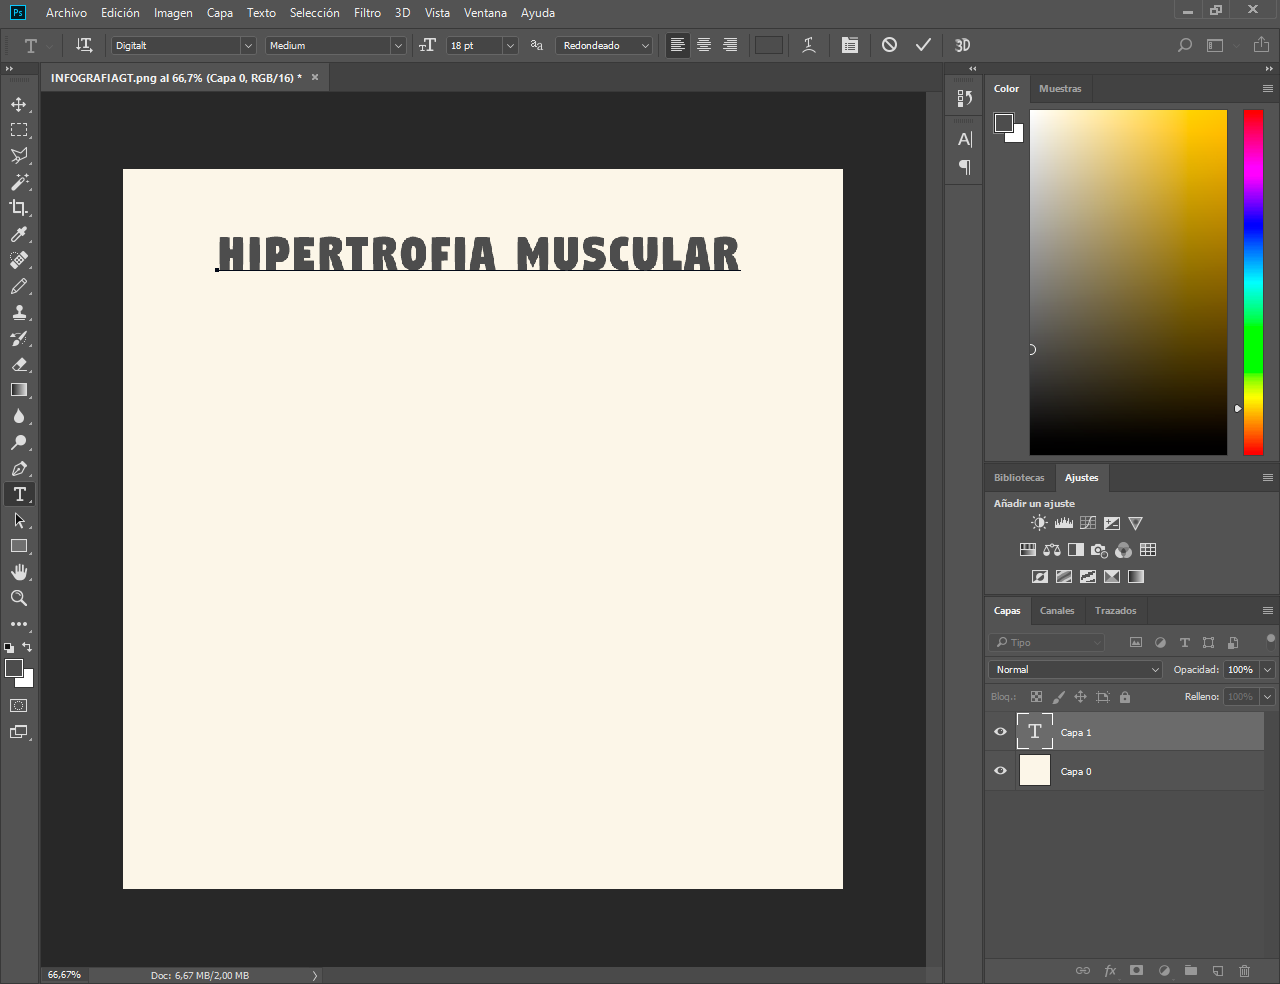The width and height of the screenshot is (1280, 984).
Task: Pick the Eyedropper tool
Action: [x=19, y=234]
